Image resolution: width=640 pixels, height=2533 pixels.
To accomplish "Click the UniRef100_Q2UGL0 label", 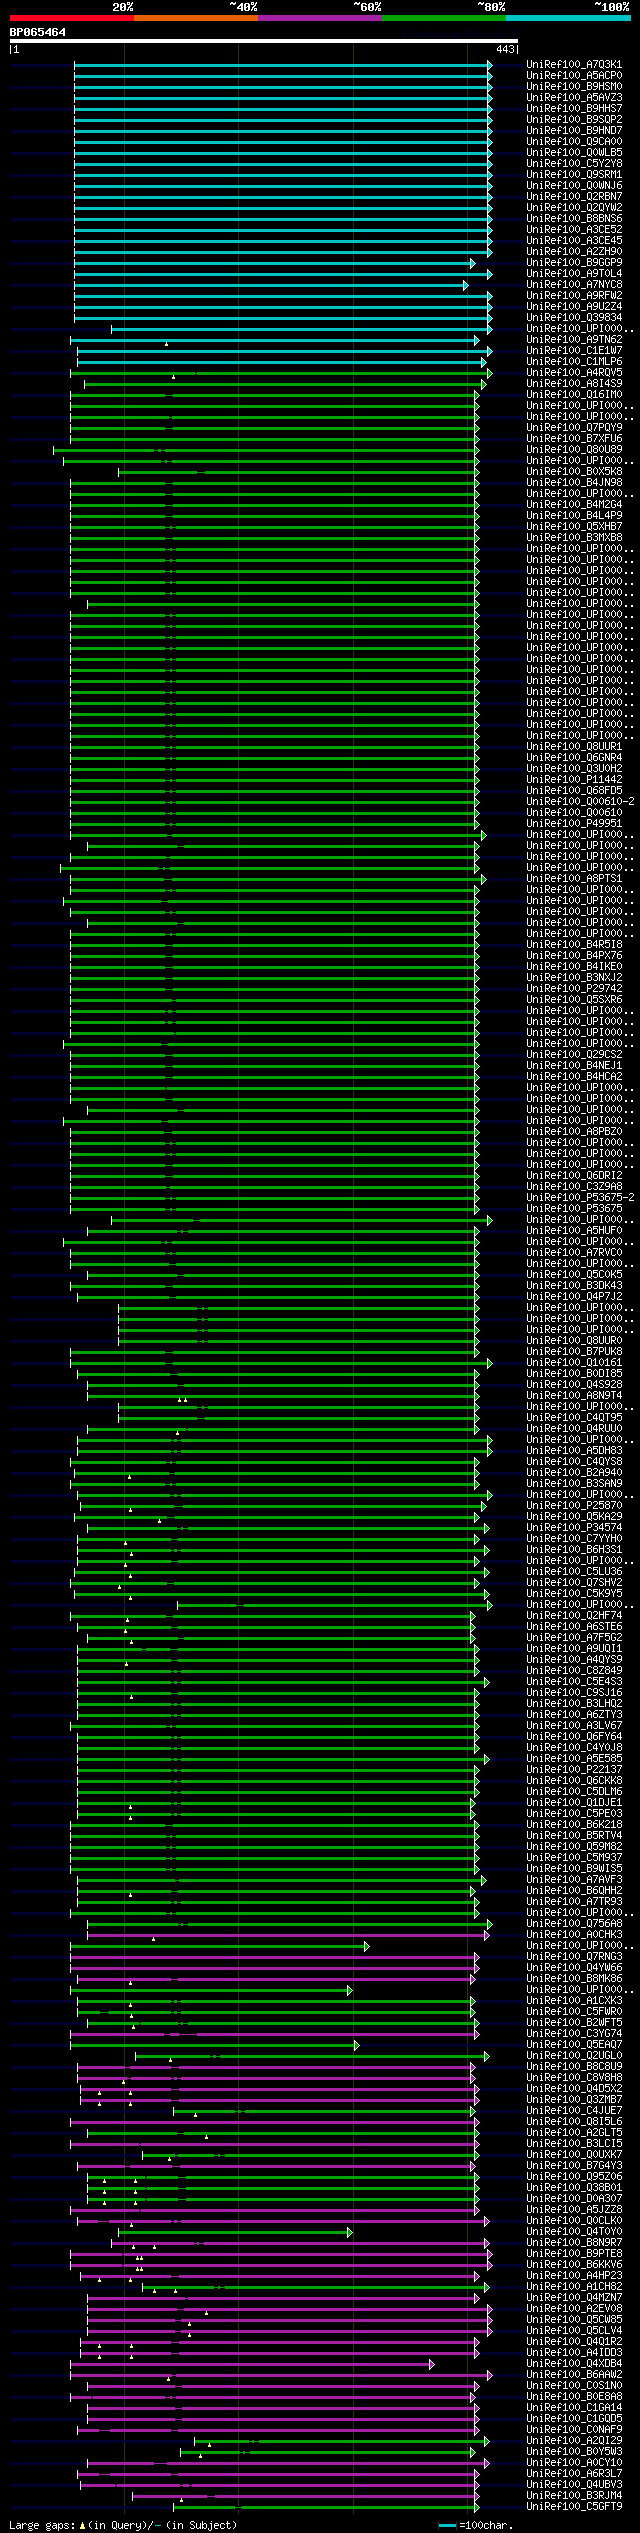I will coord(574,2056).
